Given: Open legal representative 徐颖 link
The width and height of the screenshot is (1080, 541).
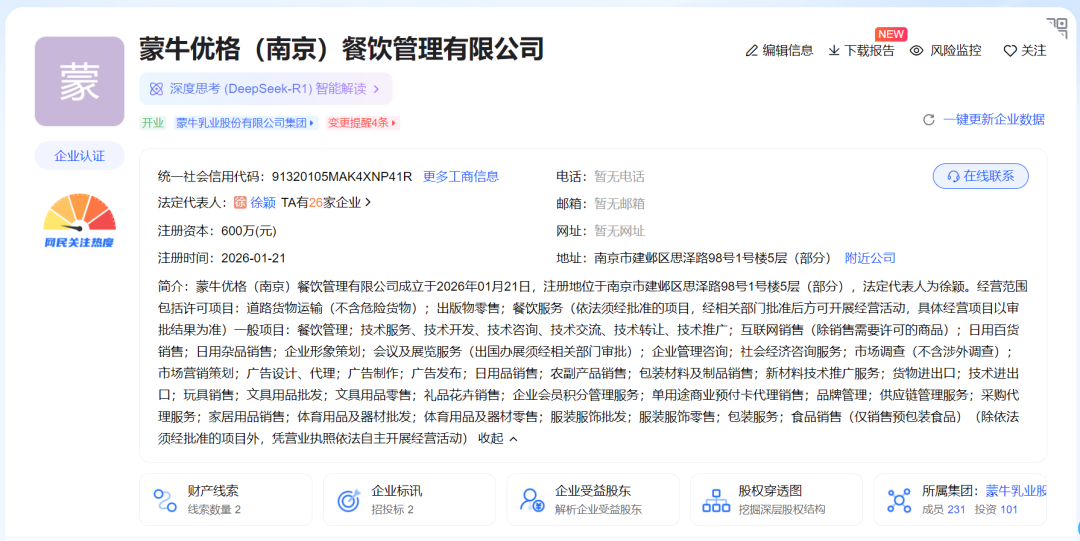Looking at the screenshot, I should pos(263,203).
